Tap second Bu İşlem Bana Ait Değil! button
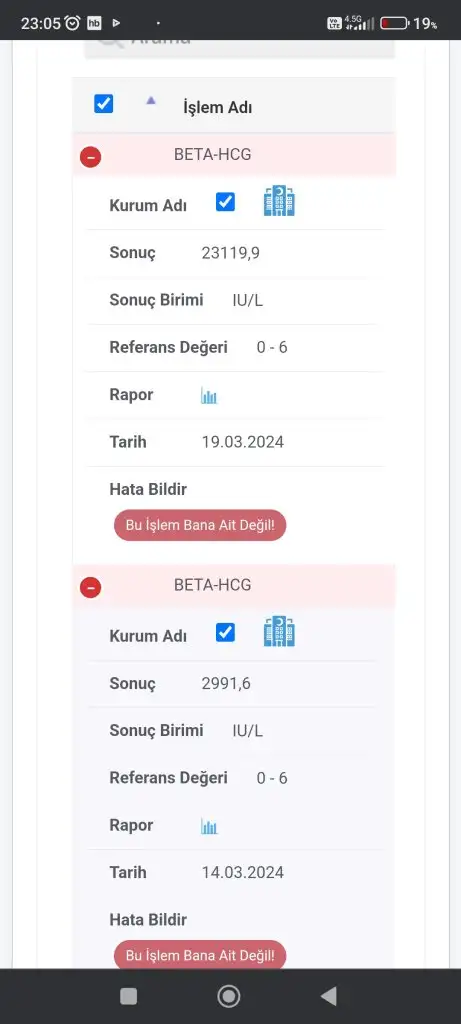 (x=200, y=955)
